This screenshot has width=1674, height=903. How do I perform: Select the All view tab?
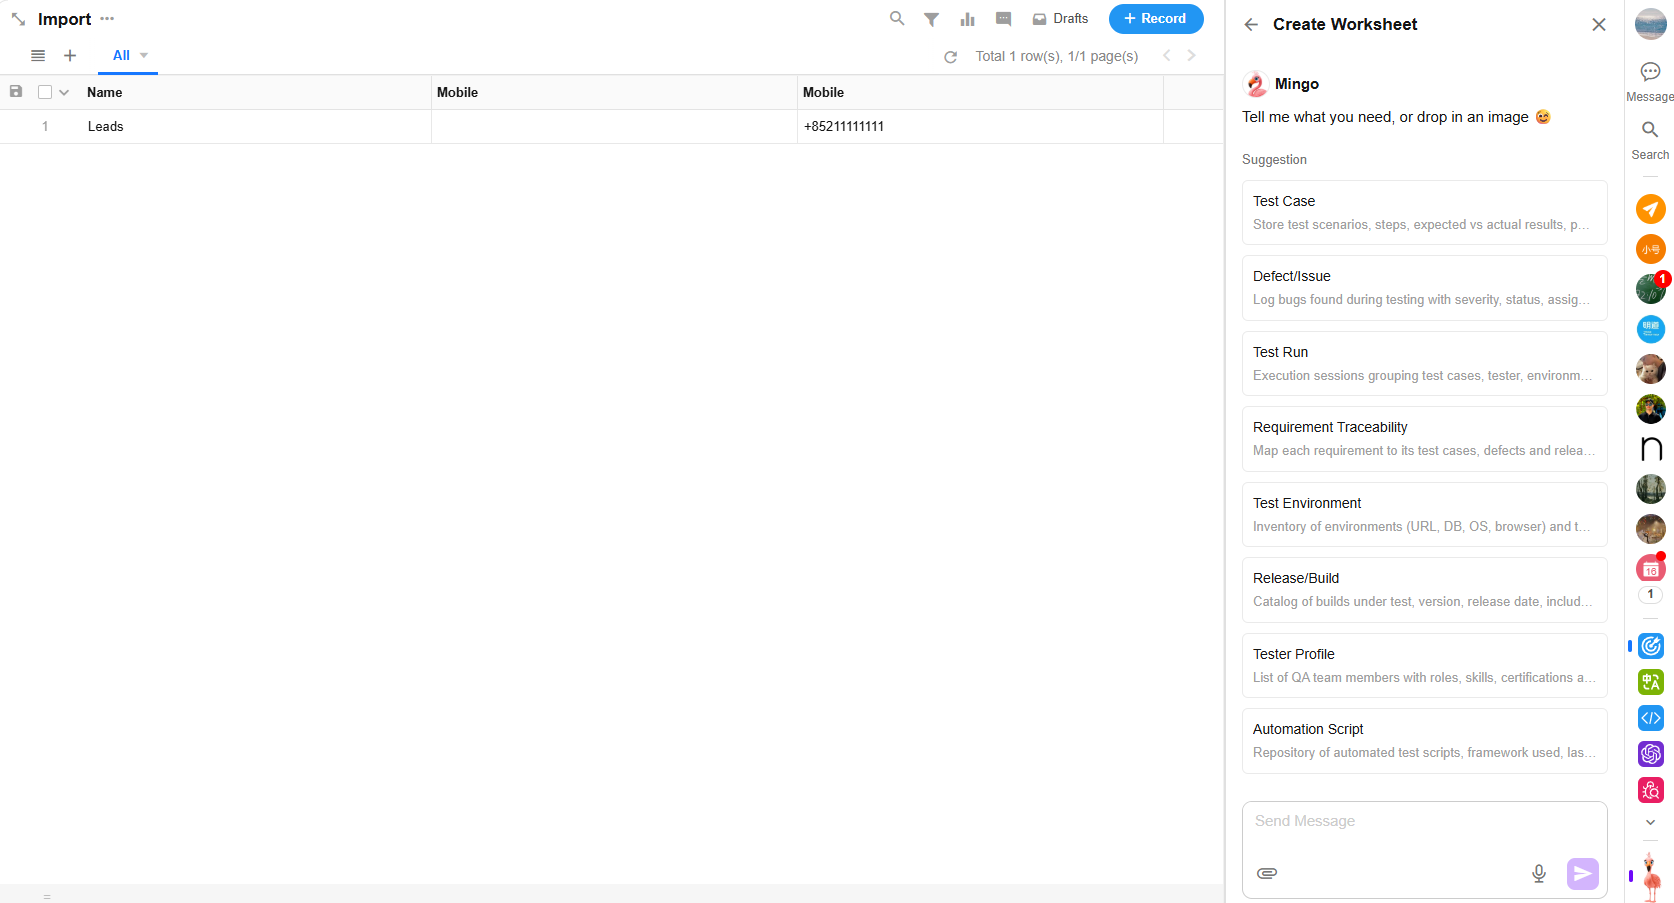click(x=121, y=56)
